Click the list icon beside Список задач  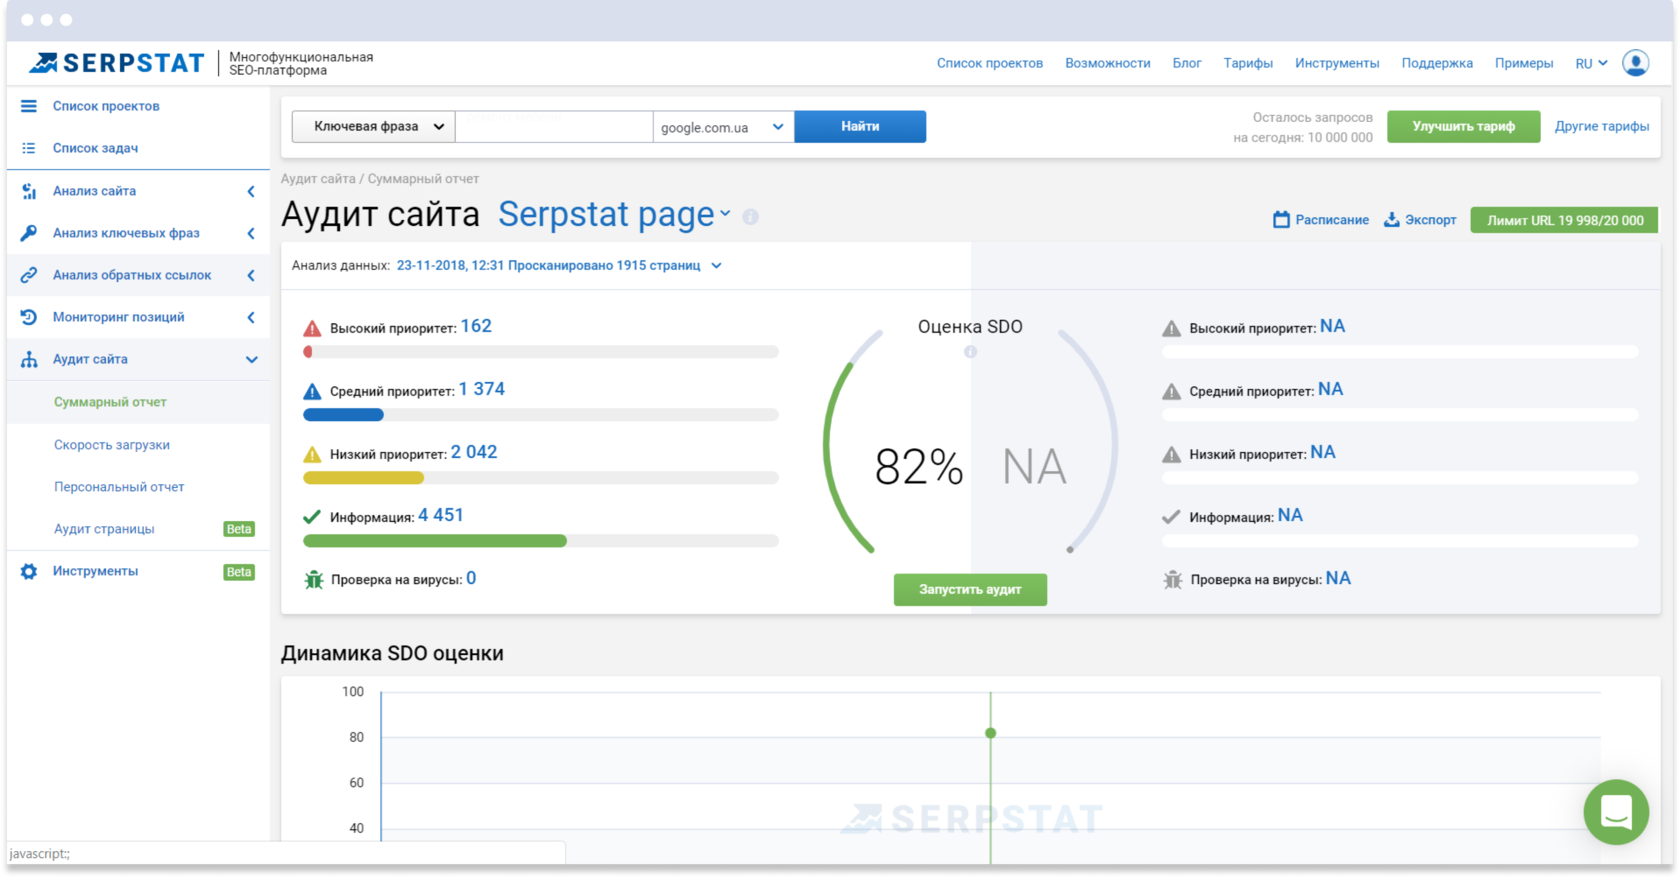point(29,148)
